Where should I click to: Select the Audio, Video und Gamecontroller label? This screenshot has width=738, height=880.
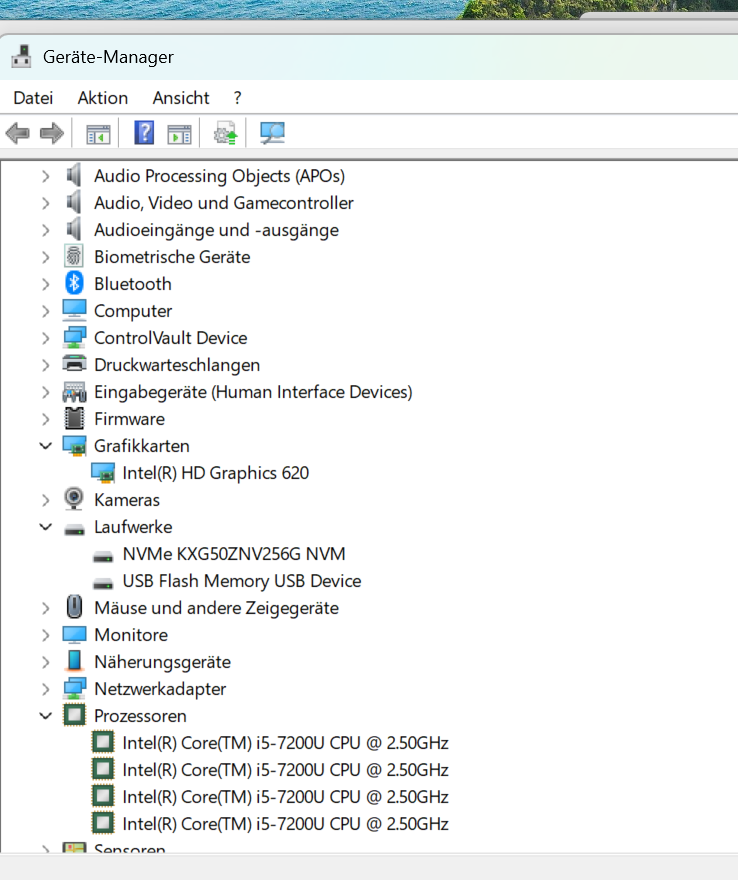(223, 203)
